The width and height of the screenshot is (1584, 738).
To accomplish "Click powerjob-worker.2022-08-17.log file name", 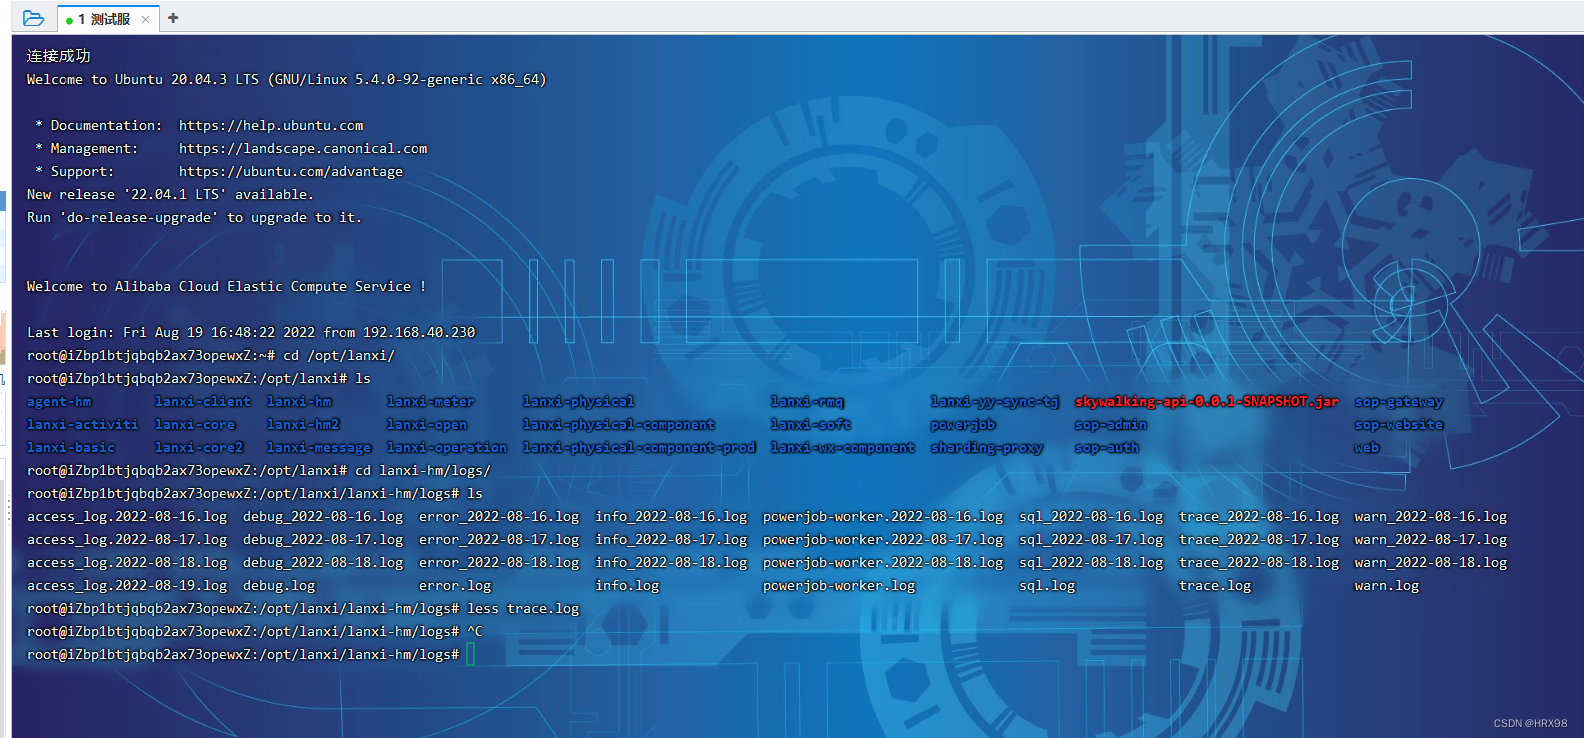I will pyautogui.click(x=883, y=539).
